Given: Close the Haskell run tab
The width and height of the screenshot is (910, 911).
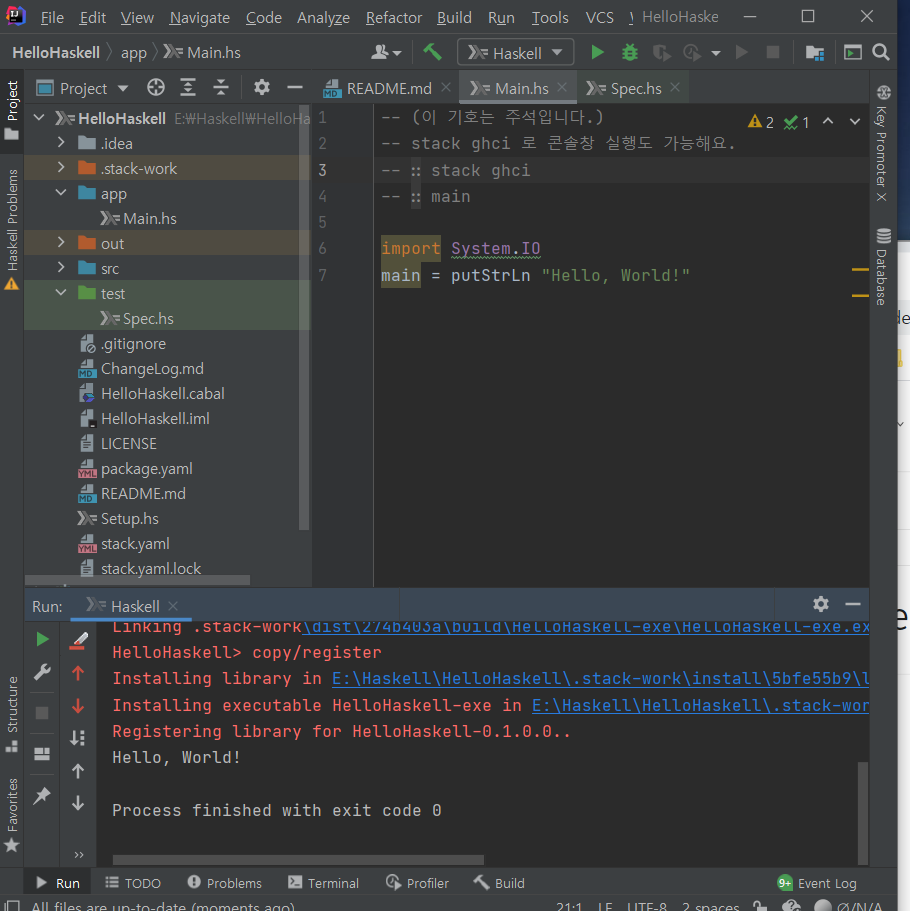Looking at the screenshot, I should pos(173,606).
